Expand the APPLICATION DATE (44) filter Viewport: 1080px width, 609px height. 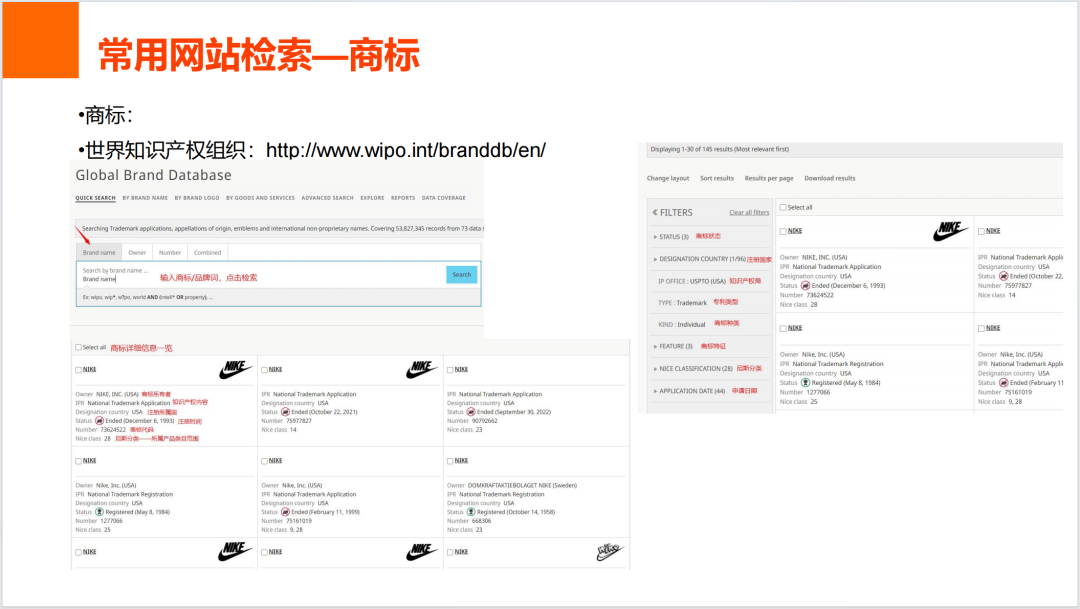pyautogui.click(x=689, y=391)
